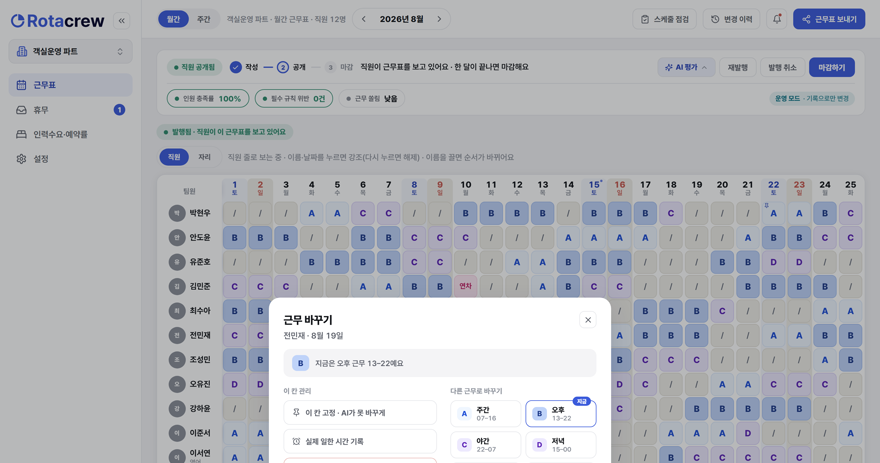Click the 2026년 8월 month label
Screen dimensions: 880x463
pos(401,19)
